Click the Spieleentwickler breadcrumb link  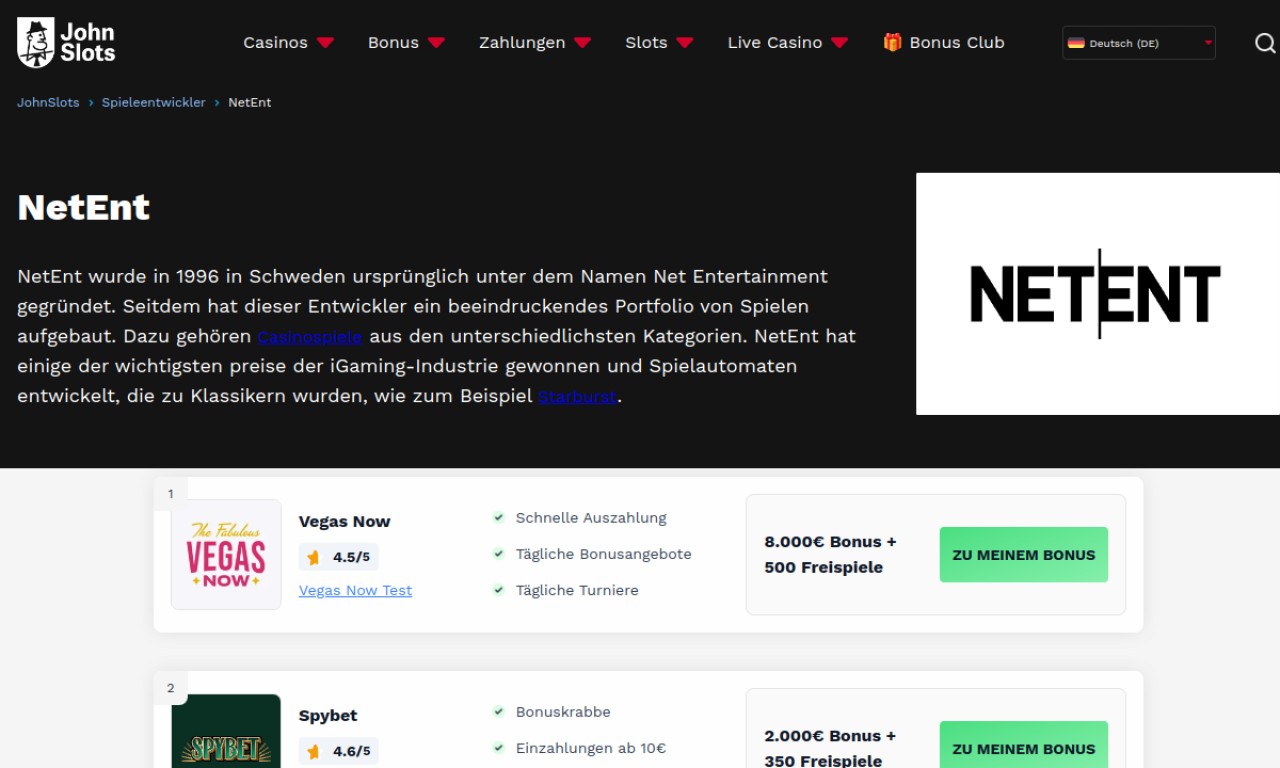tap(153, 102)
